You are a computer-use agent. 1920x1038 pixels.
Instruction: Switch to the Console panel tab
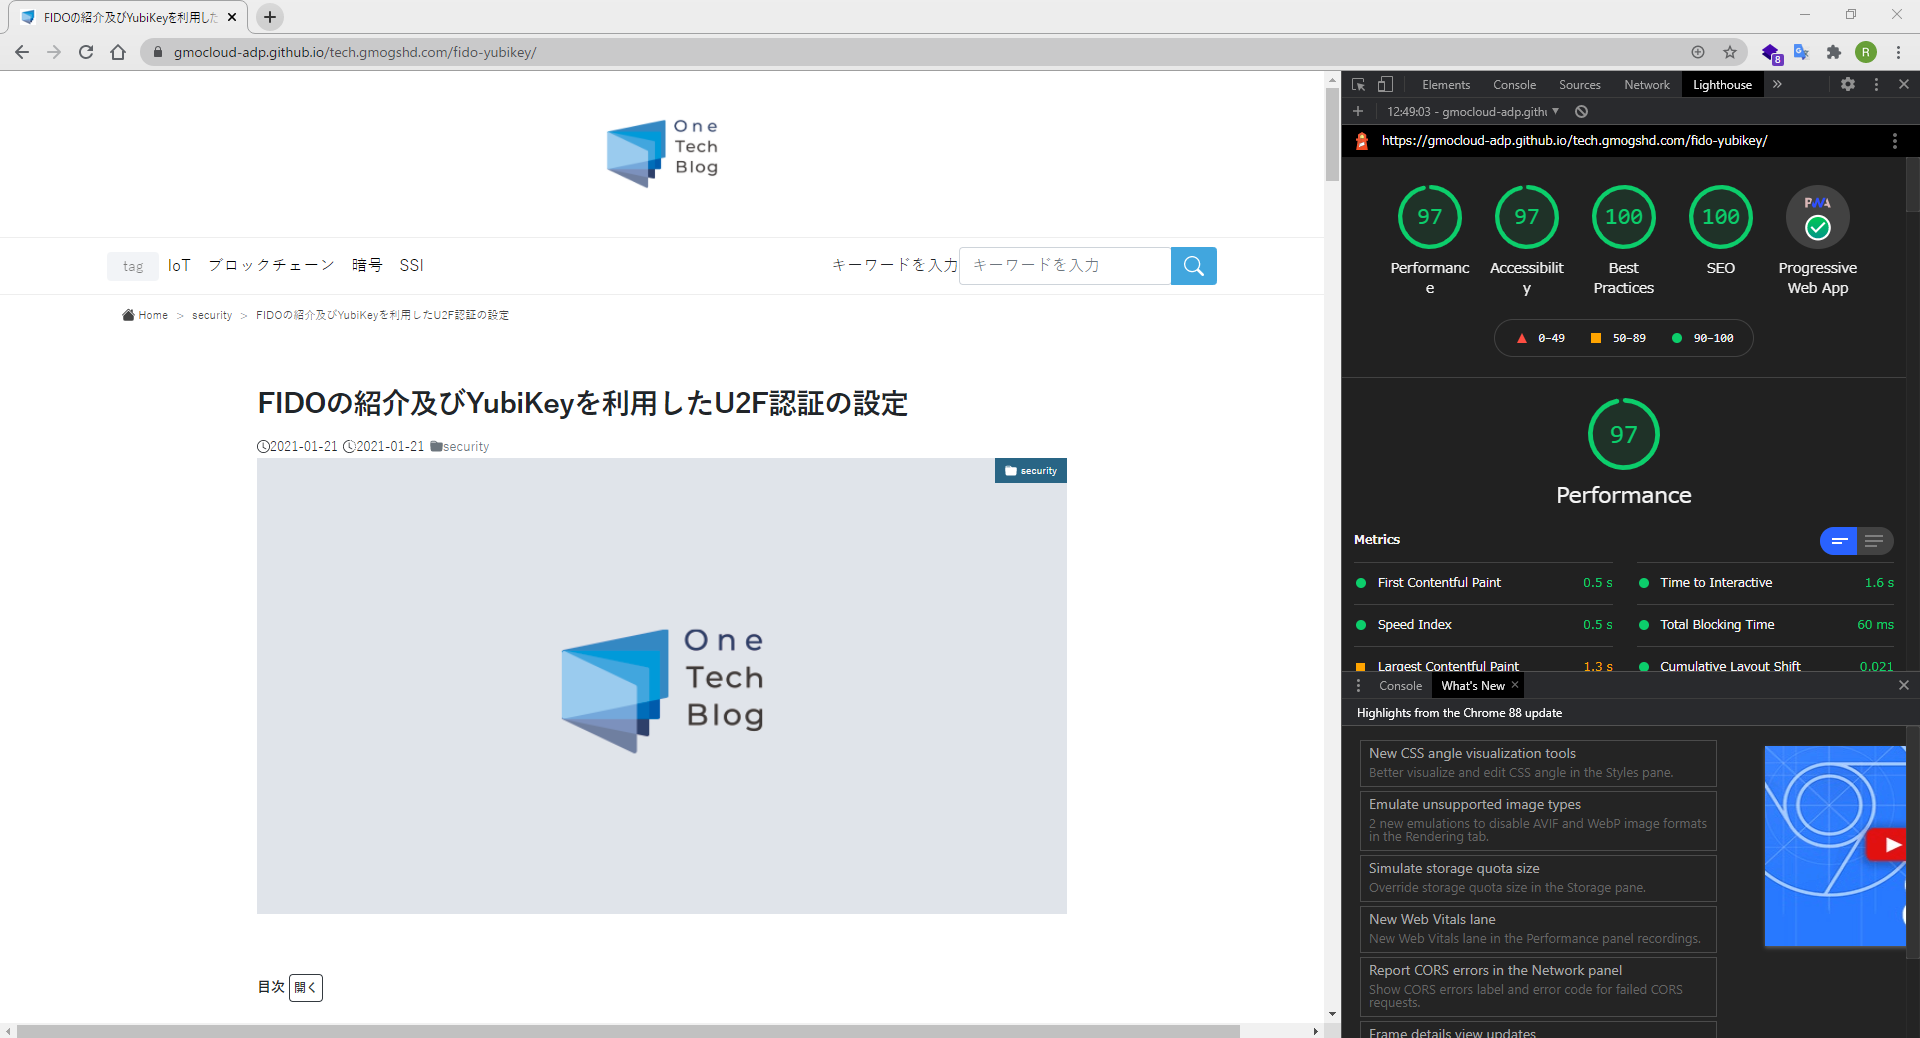(x=1514, y=85)
